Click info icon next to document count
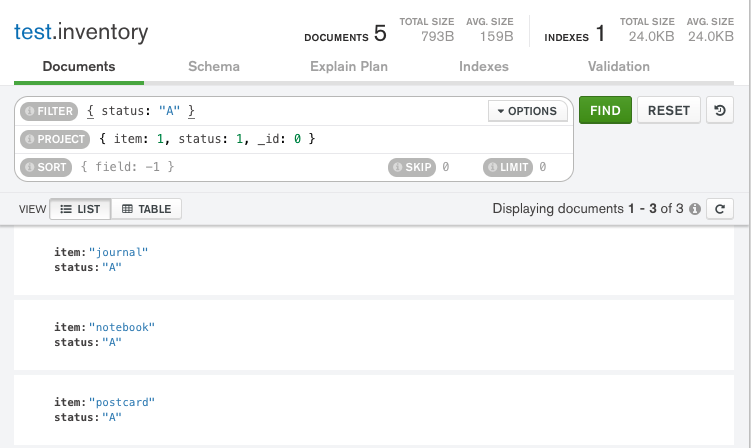Image resolution: width=751 pixels, height=448 pixels. [x=694, y=209]
